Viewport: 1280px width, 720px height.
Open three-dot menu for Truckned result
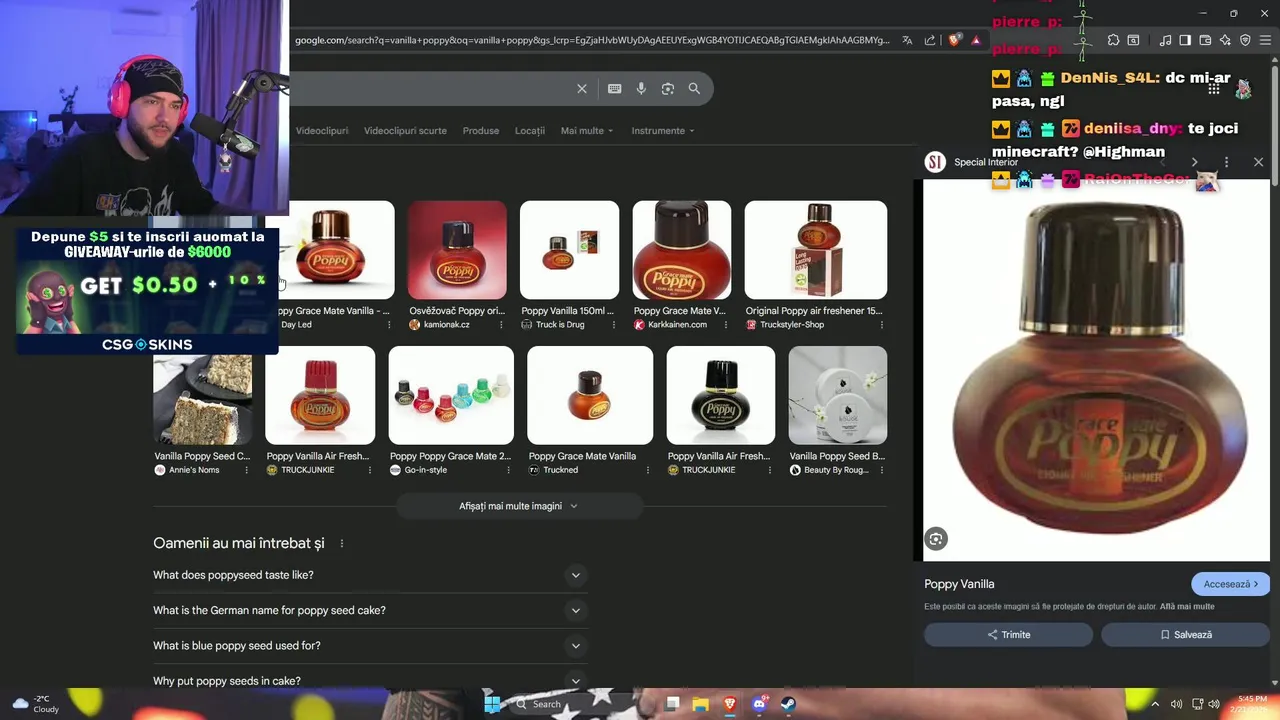click(x=647, y=470)
